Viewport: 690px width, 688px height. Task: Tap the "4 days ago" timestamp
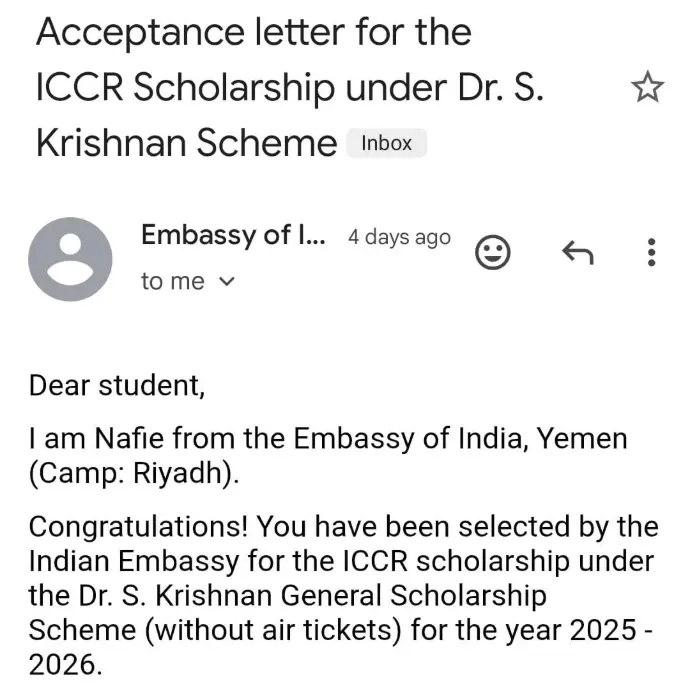pyautogui.click(x=399, y=238)
